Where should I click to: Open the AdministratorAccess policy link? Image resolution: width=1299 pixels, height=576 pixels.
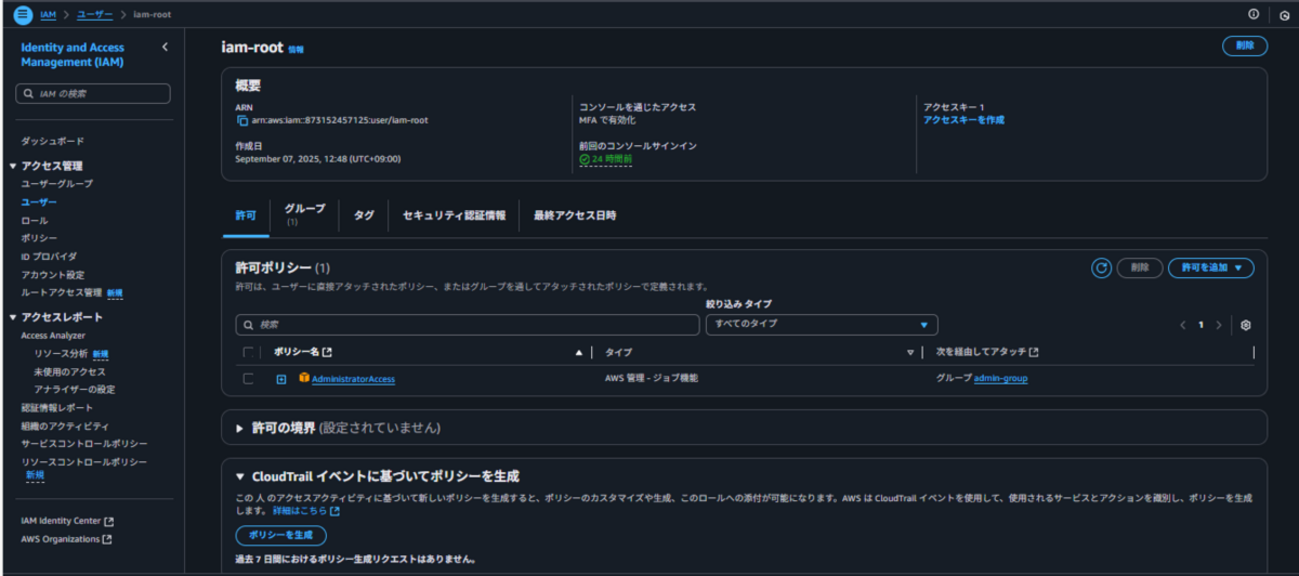pyautogui.click(x=353, y=379)
